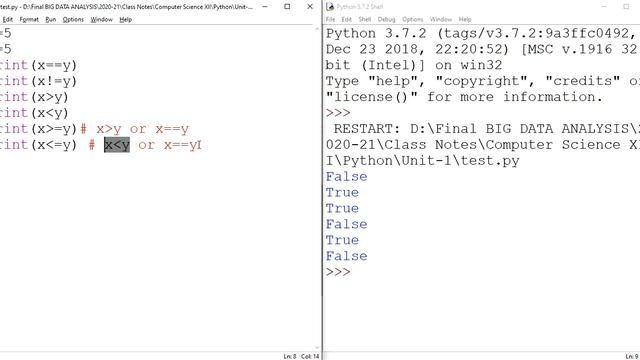Open the File menu in Python Shell
The height and width of the screenshot is (360, 640).
[x=330, y=19]
